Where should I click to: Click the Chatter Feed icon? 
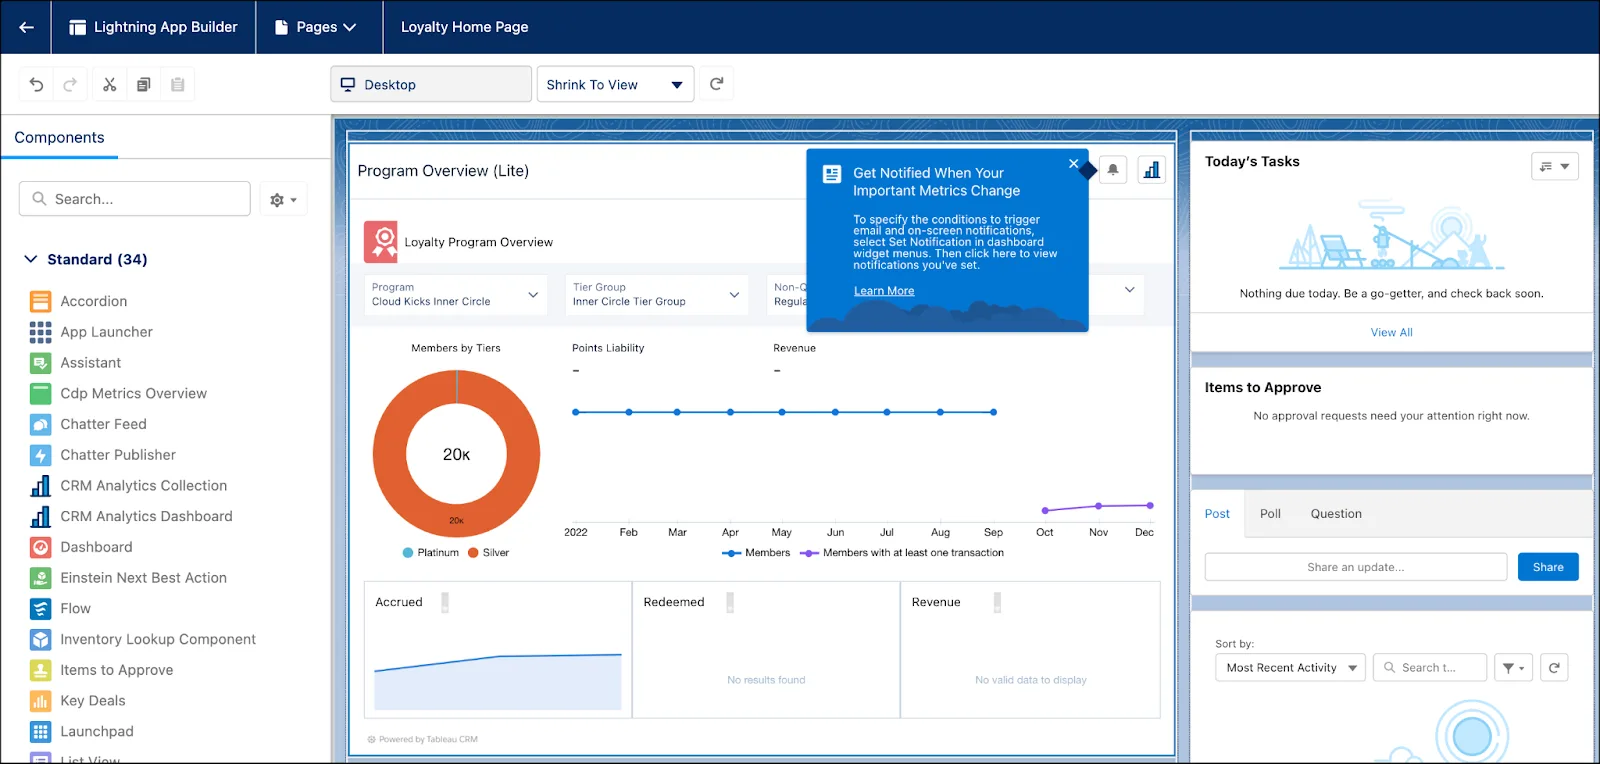[x=40, y=424]
